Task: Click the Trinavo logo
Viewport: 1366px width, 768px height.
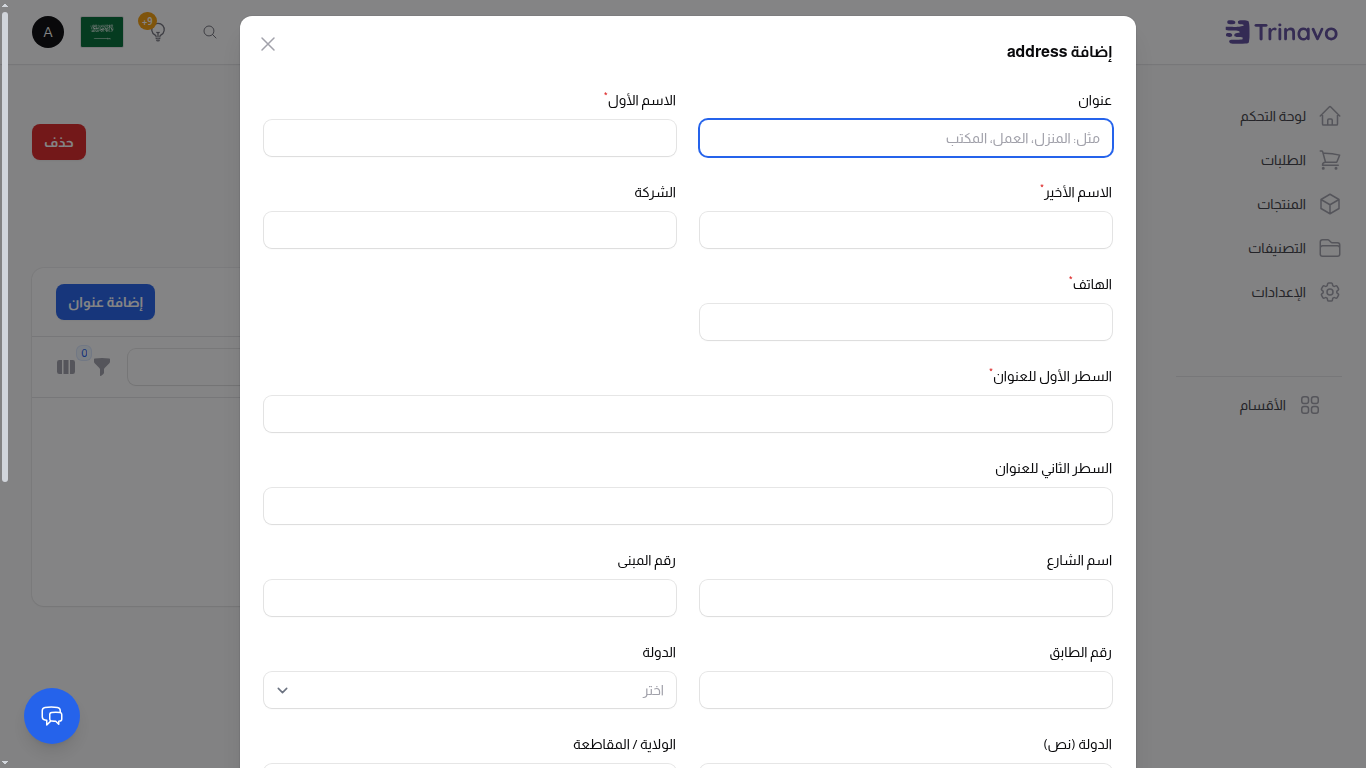Action: (1283, 32)
